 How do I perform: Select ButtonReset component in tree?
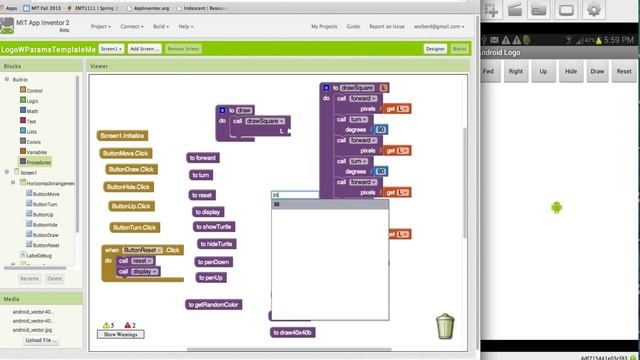[43, 245]
